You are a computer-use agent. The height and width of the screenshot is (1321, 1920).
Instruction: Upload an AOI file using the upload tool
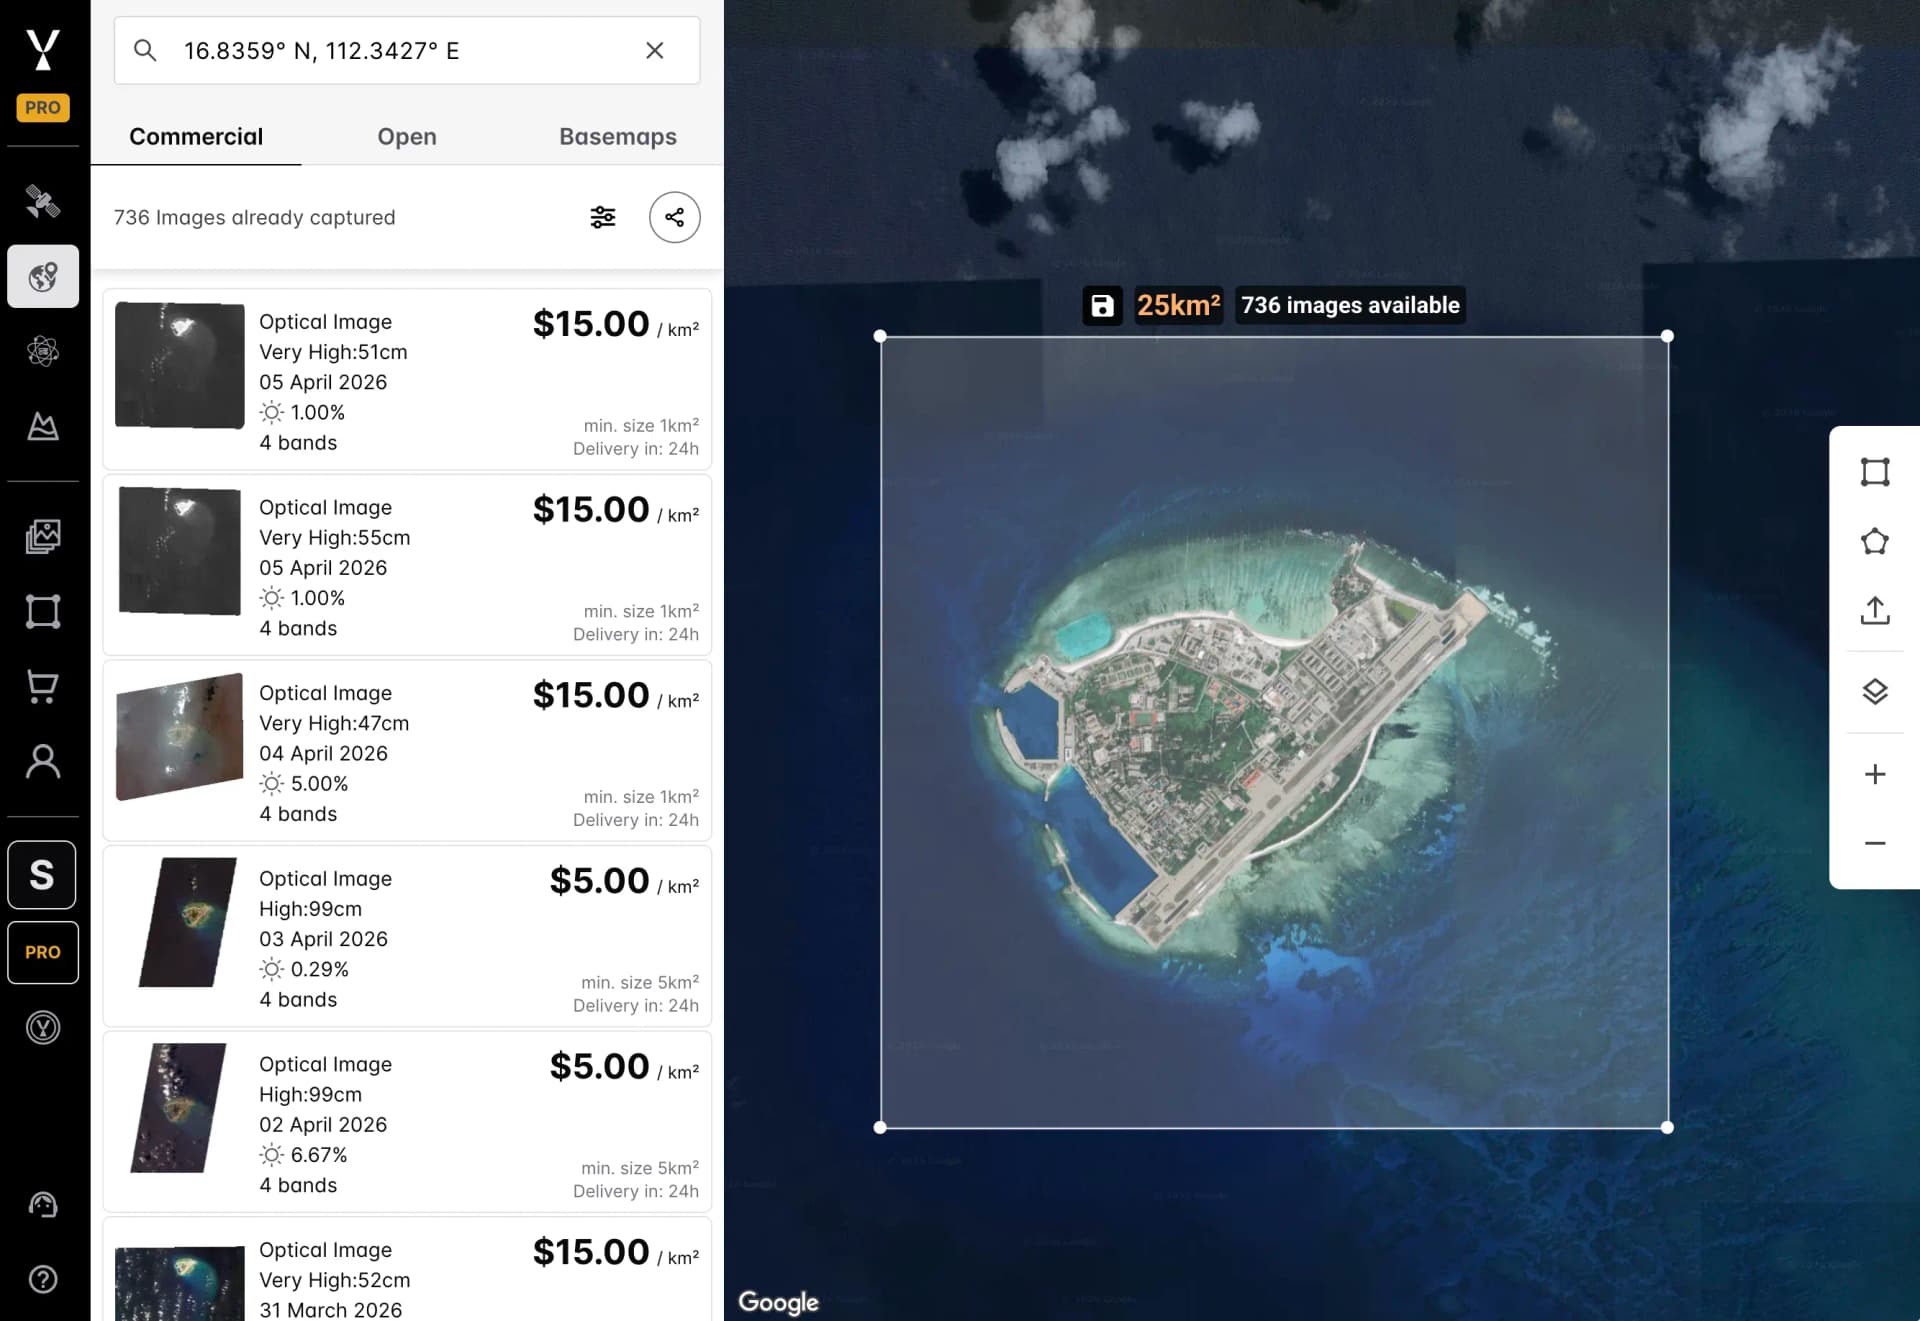pos(1875,612)
